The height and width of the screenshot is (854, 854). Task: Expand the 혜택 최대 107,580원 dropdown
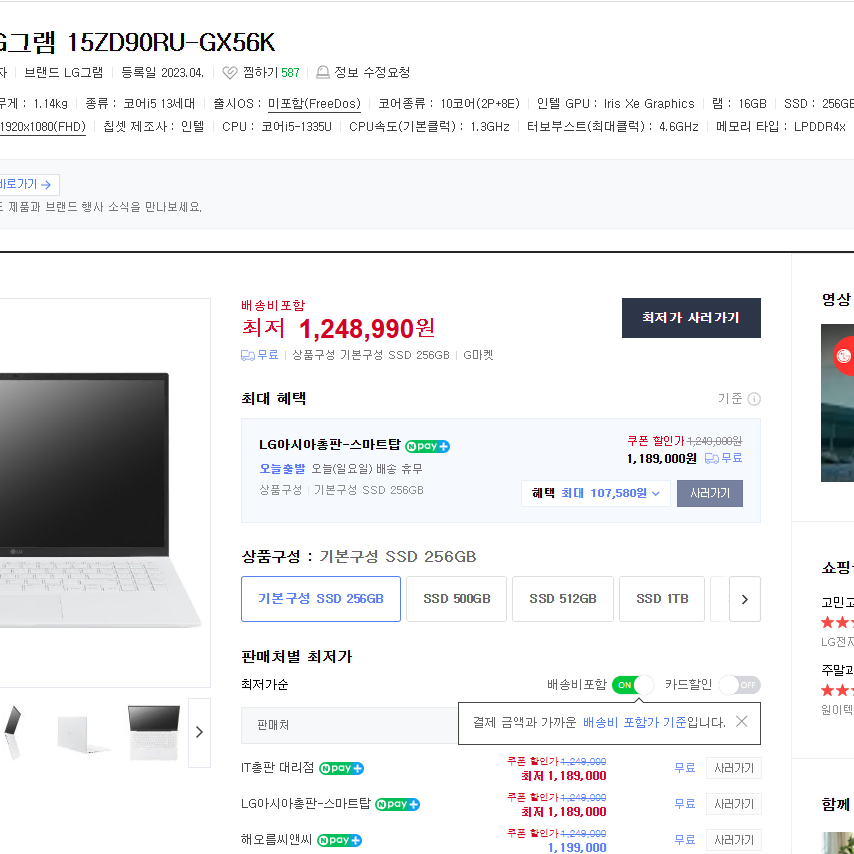(596, 493)
